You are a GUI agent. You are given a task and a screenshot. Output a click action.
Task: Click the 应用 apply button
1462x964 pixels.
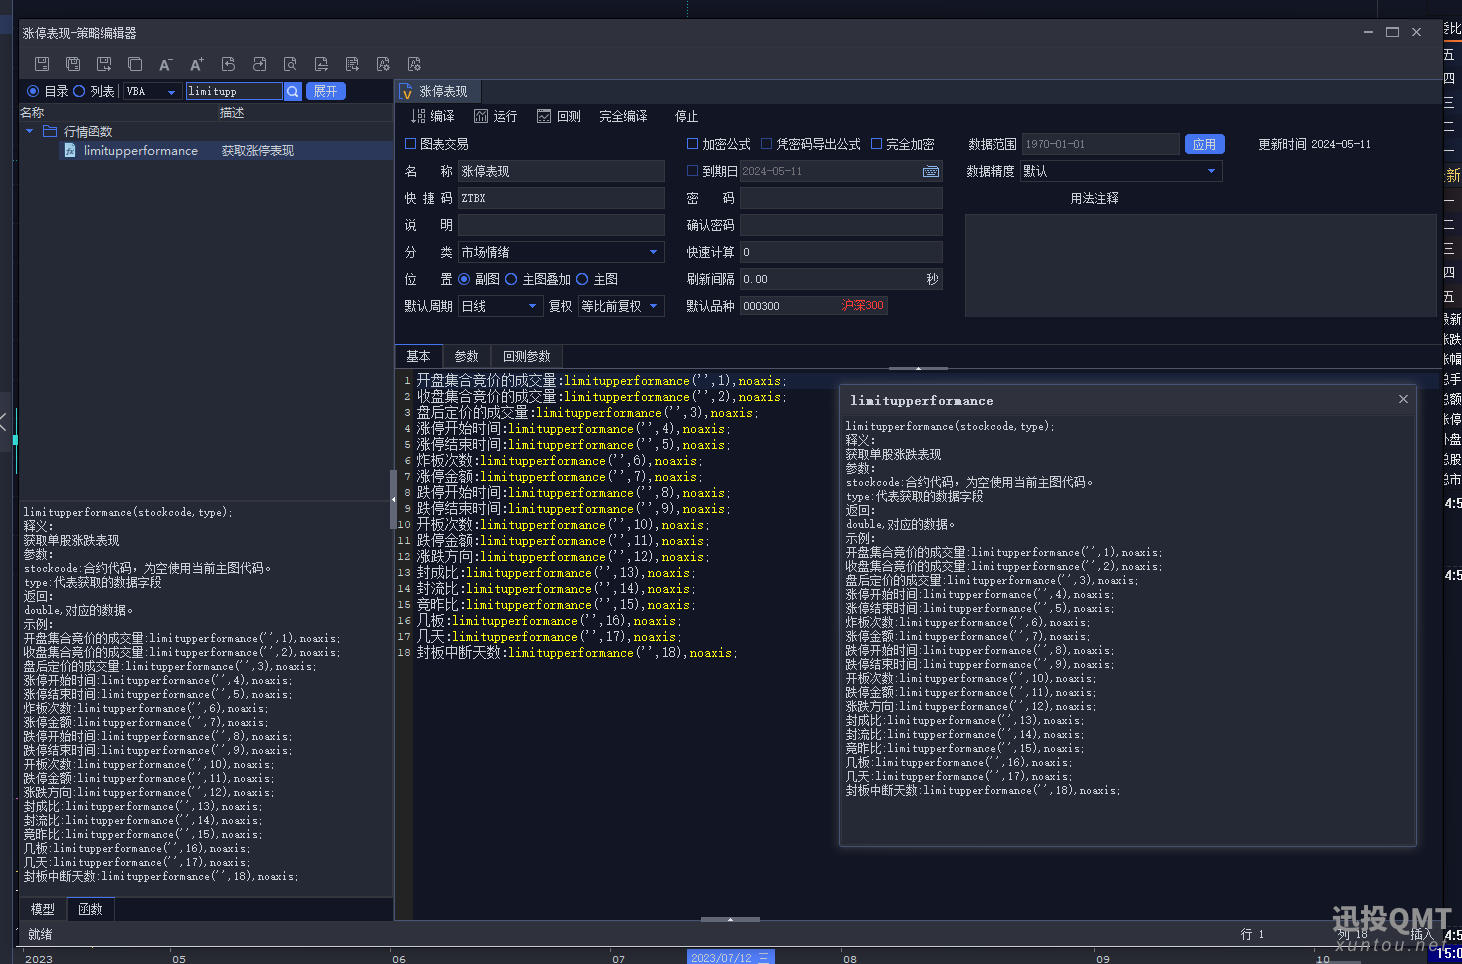pos(1205,144)
